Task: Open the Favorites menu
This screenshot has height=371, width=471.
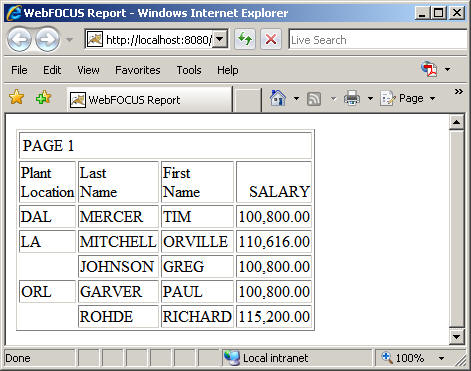Action: point(138,70)
